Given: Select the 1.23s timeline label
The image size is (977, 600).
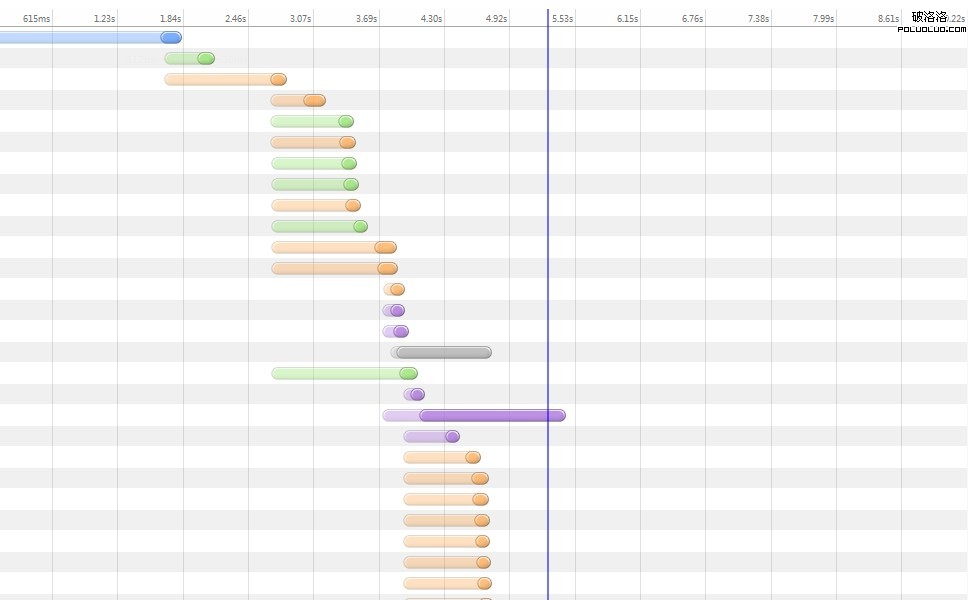Looking at the screenshot, I should (x=104, y=19).
